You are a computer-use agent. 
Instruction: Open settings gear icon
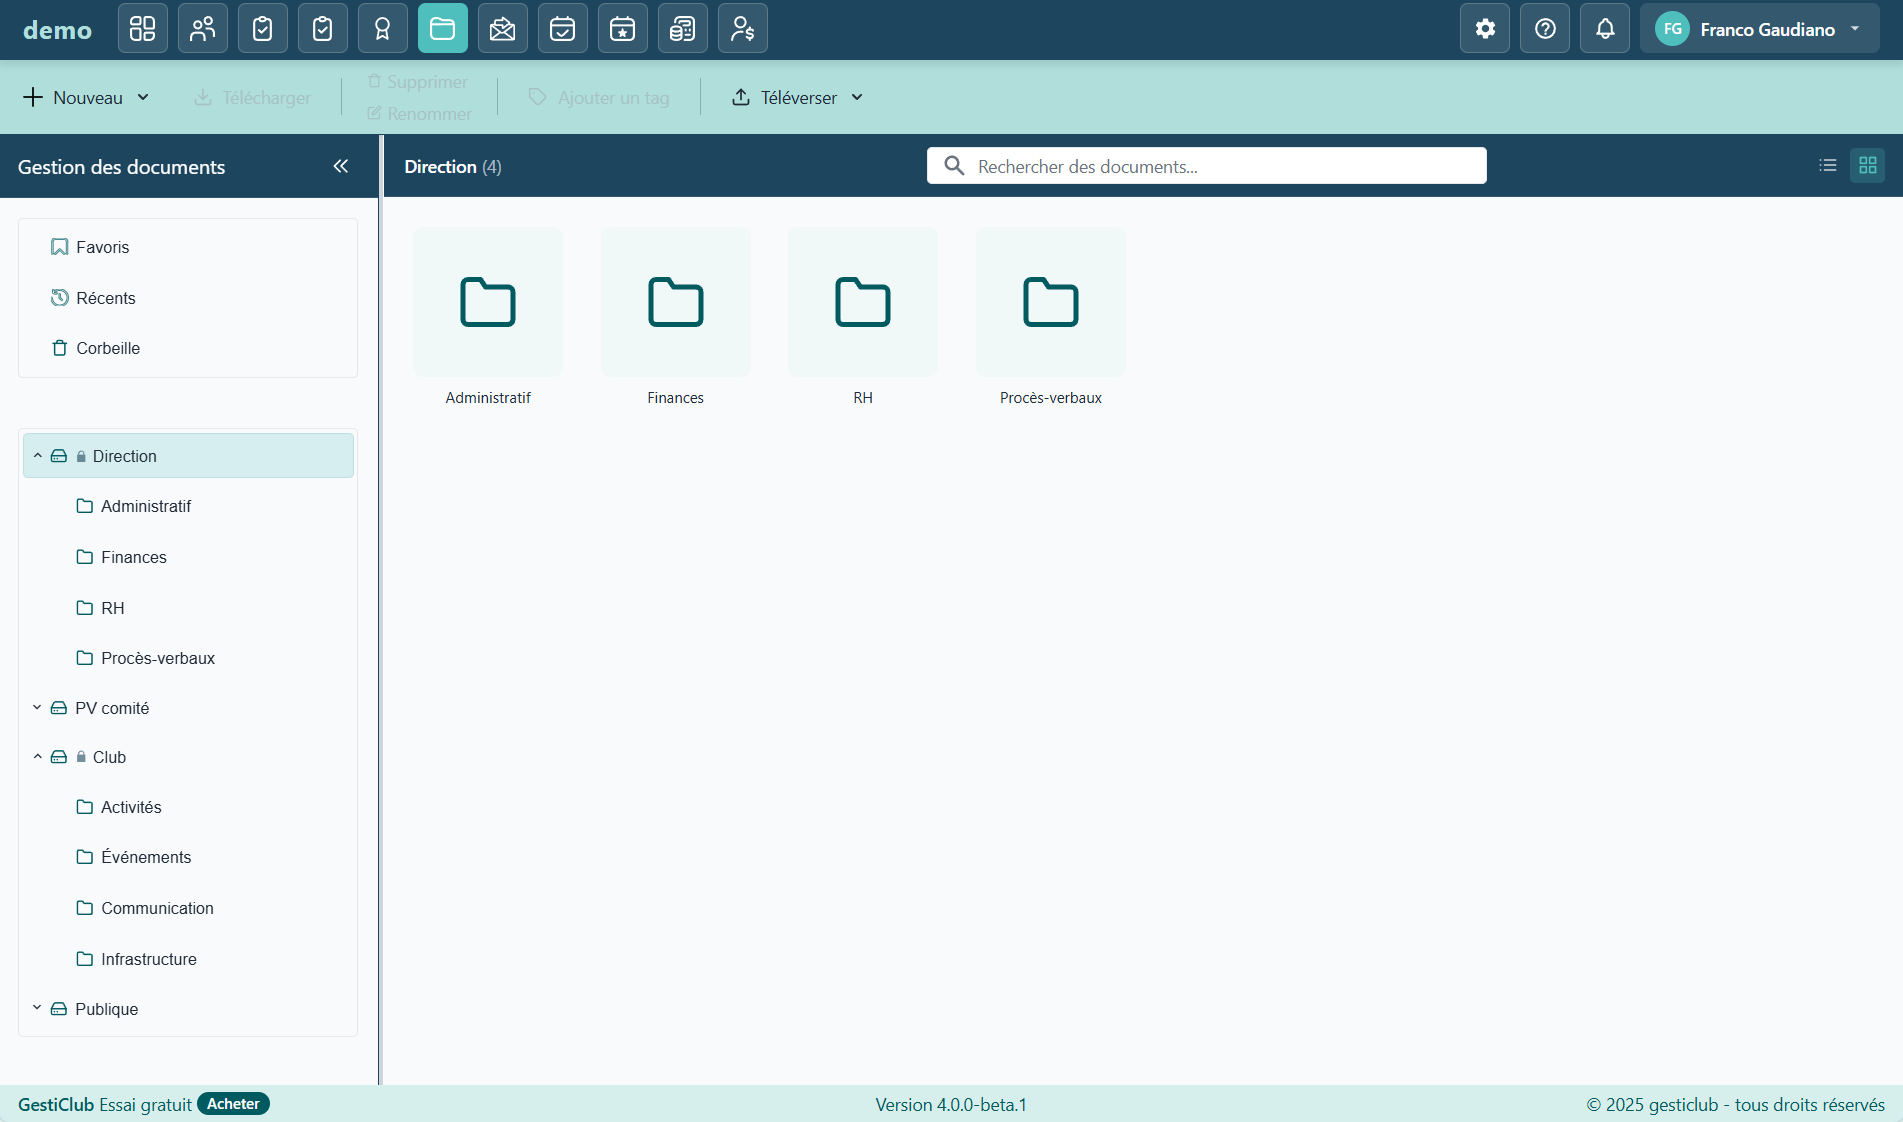[1485, 28]
